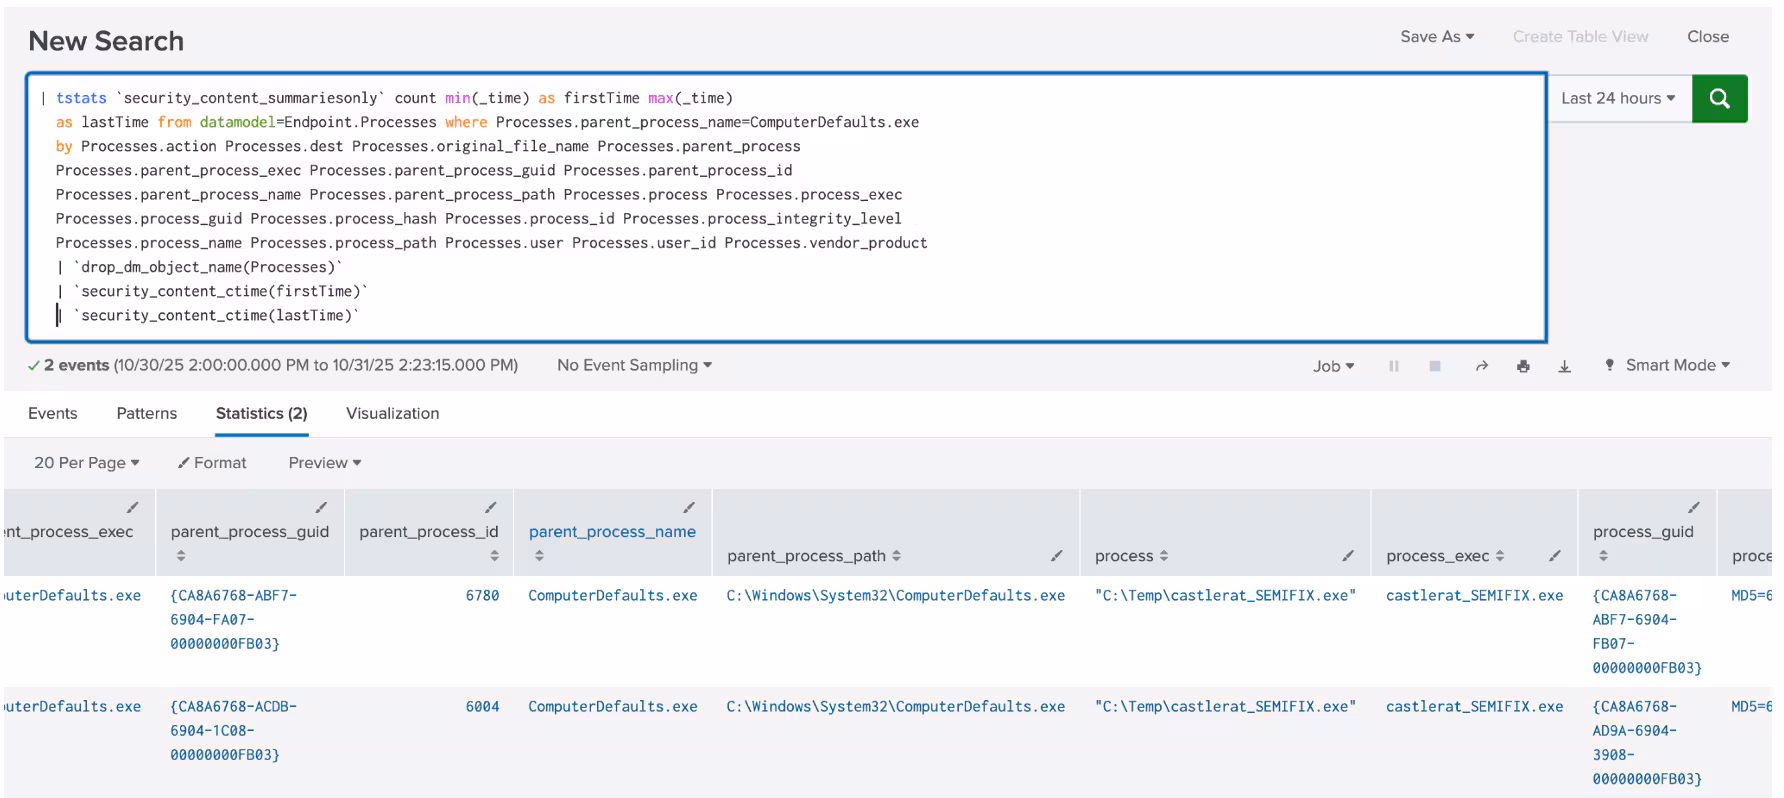Click pencil icon on process column header

[x=1348, y=556]
